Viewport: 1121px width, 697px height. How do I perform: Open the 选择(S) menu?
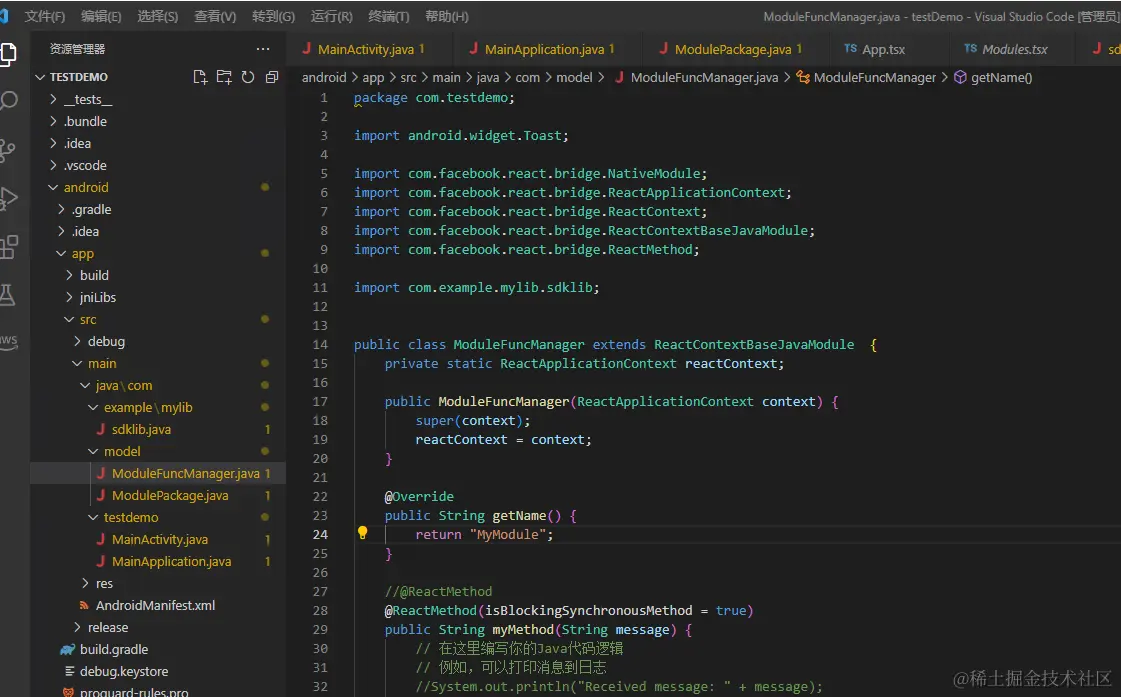(x=157, y=16)
